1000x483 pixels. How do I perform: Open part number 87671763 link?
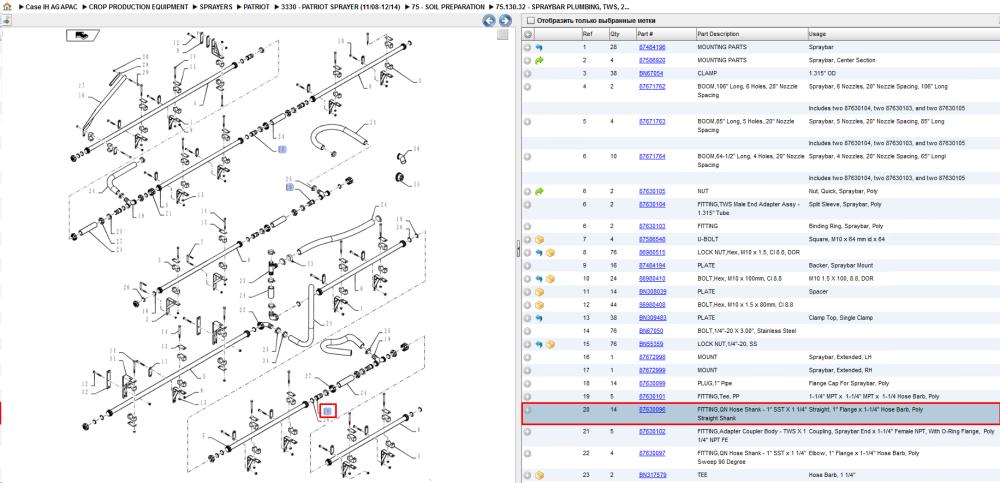click(652, 121)
